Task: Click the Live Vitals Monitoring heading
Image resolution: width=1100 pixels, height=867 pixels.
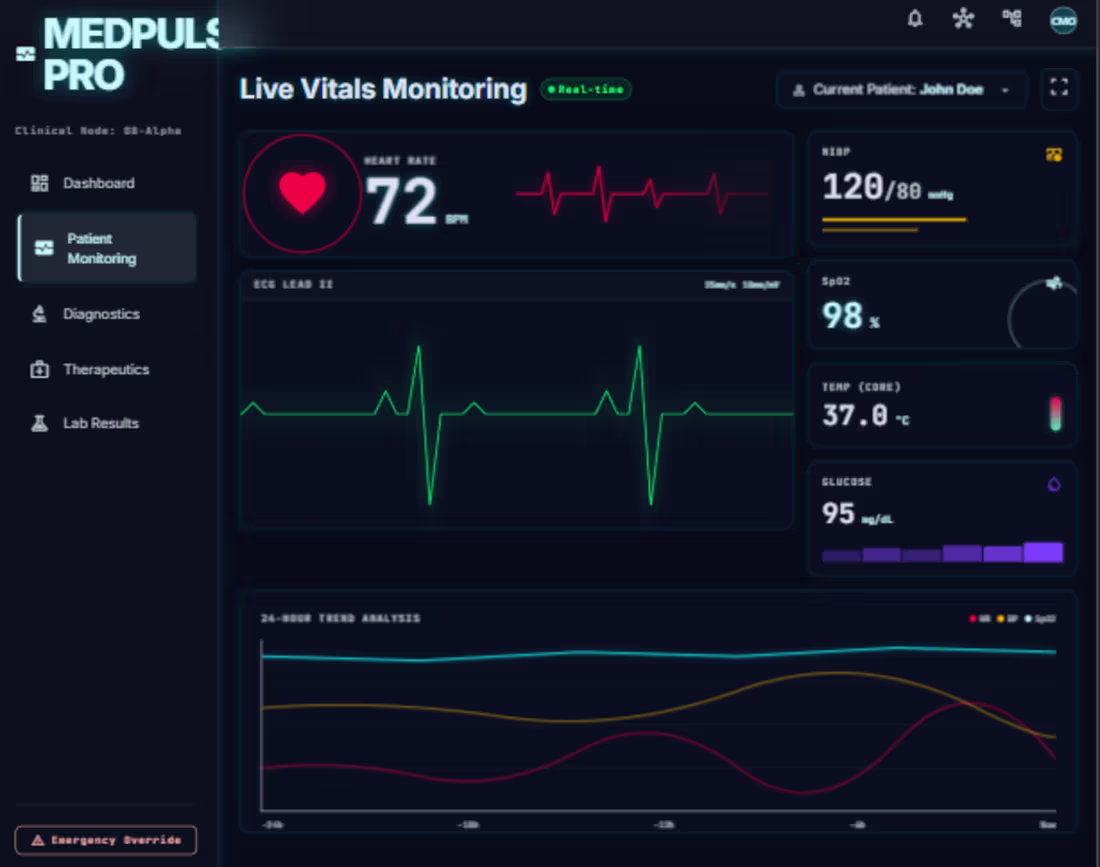Action: [x=383, y=89]
